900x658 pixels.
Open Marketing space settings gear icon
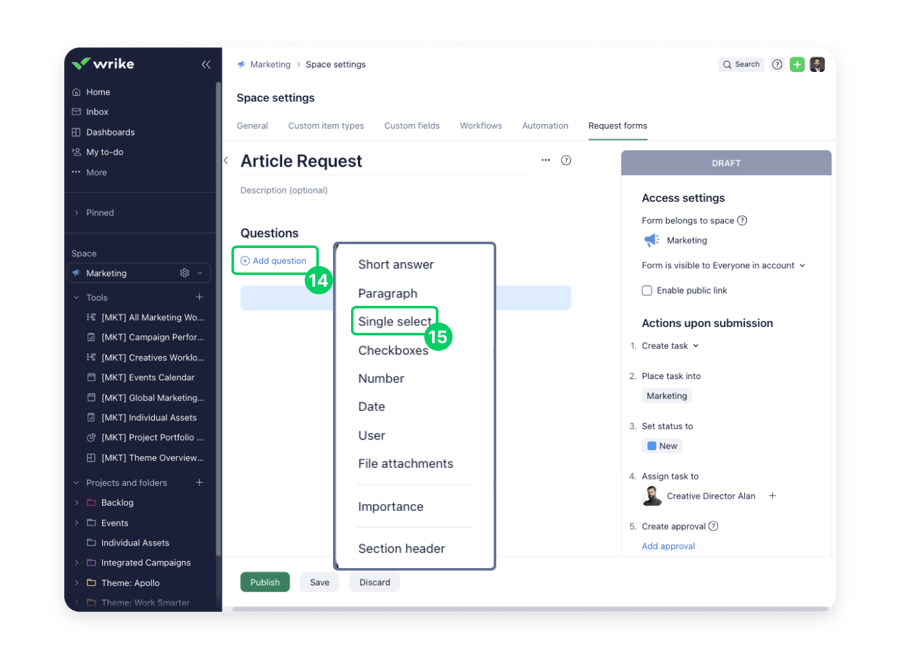pos(184,273)
